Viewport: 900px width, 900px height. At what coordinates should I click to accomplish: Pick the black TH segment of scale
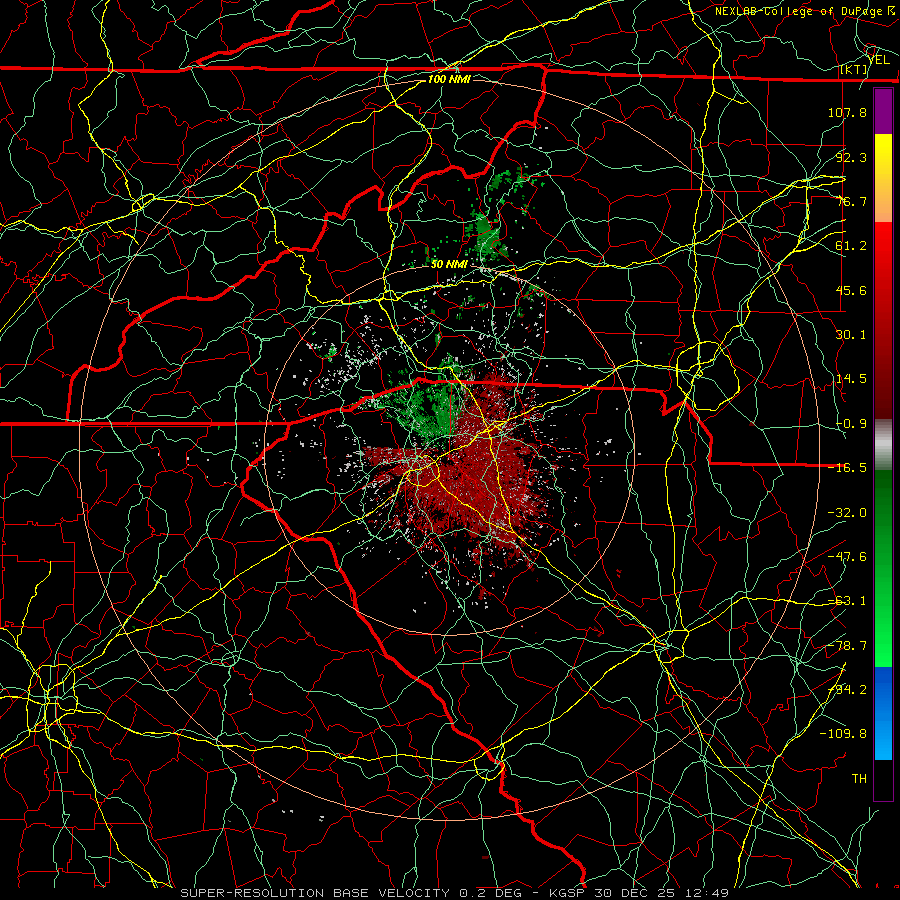click(x=883, y=779)
